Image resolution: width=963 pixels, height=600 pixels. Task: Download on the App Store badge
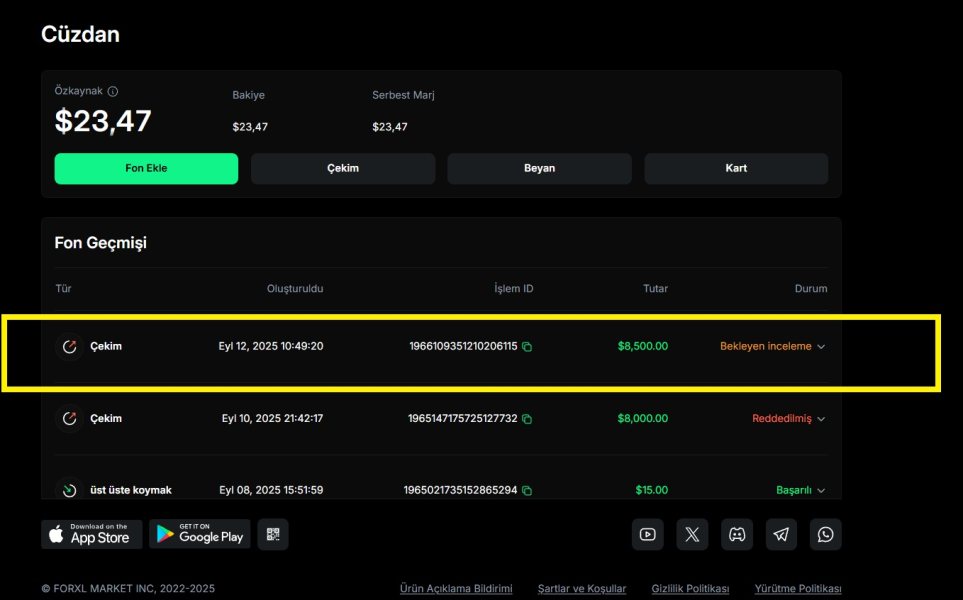(92, 534)
